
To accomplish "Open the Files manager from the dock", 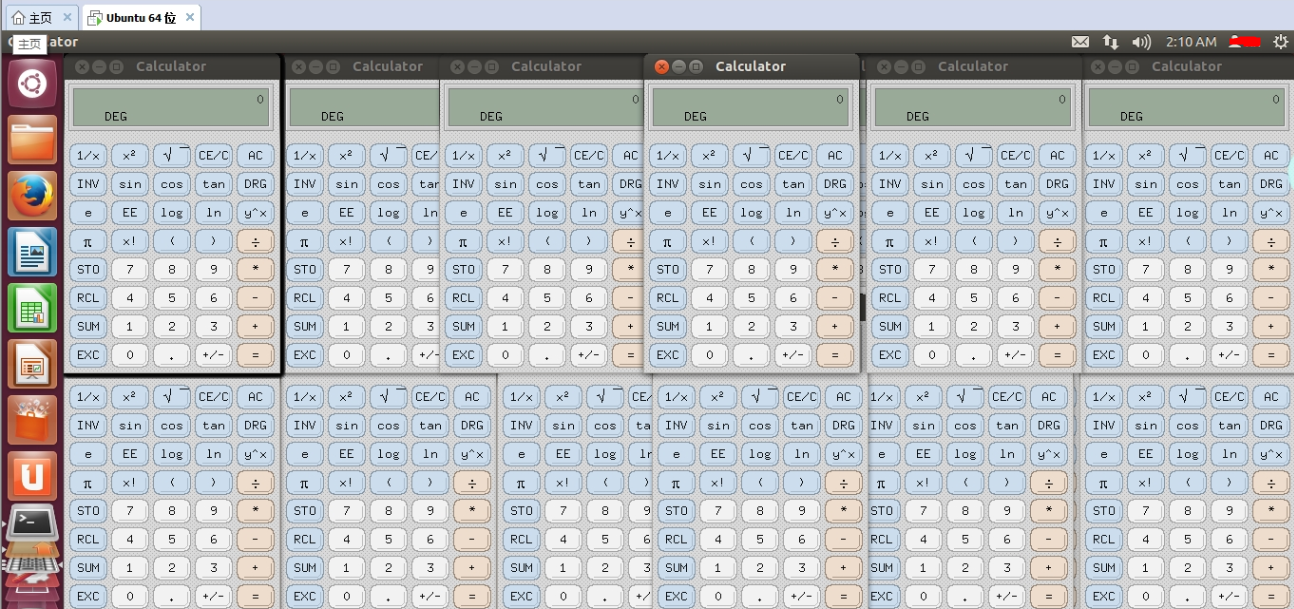I will pyautogui.click(x=32, y=139).
